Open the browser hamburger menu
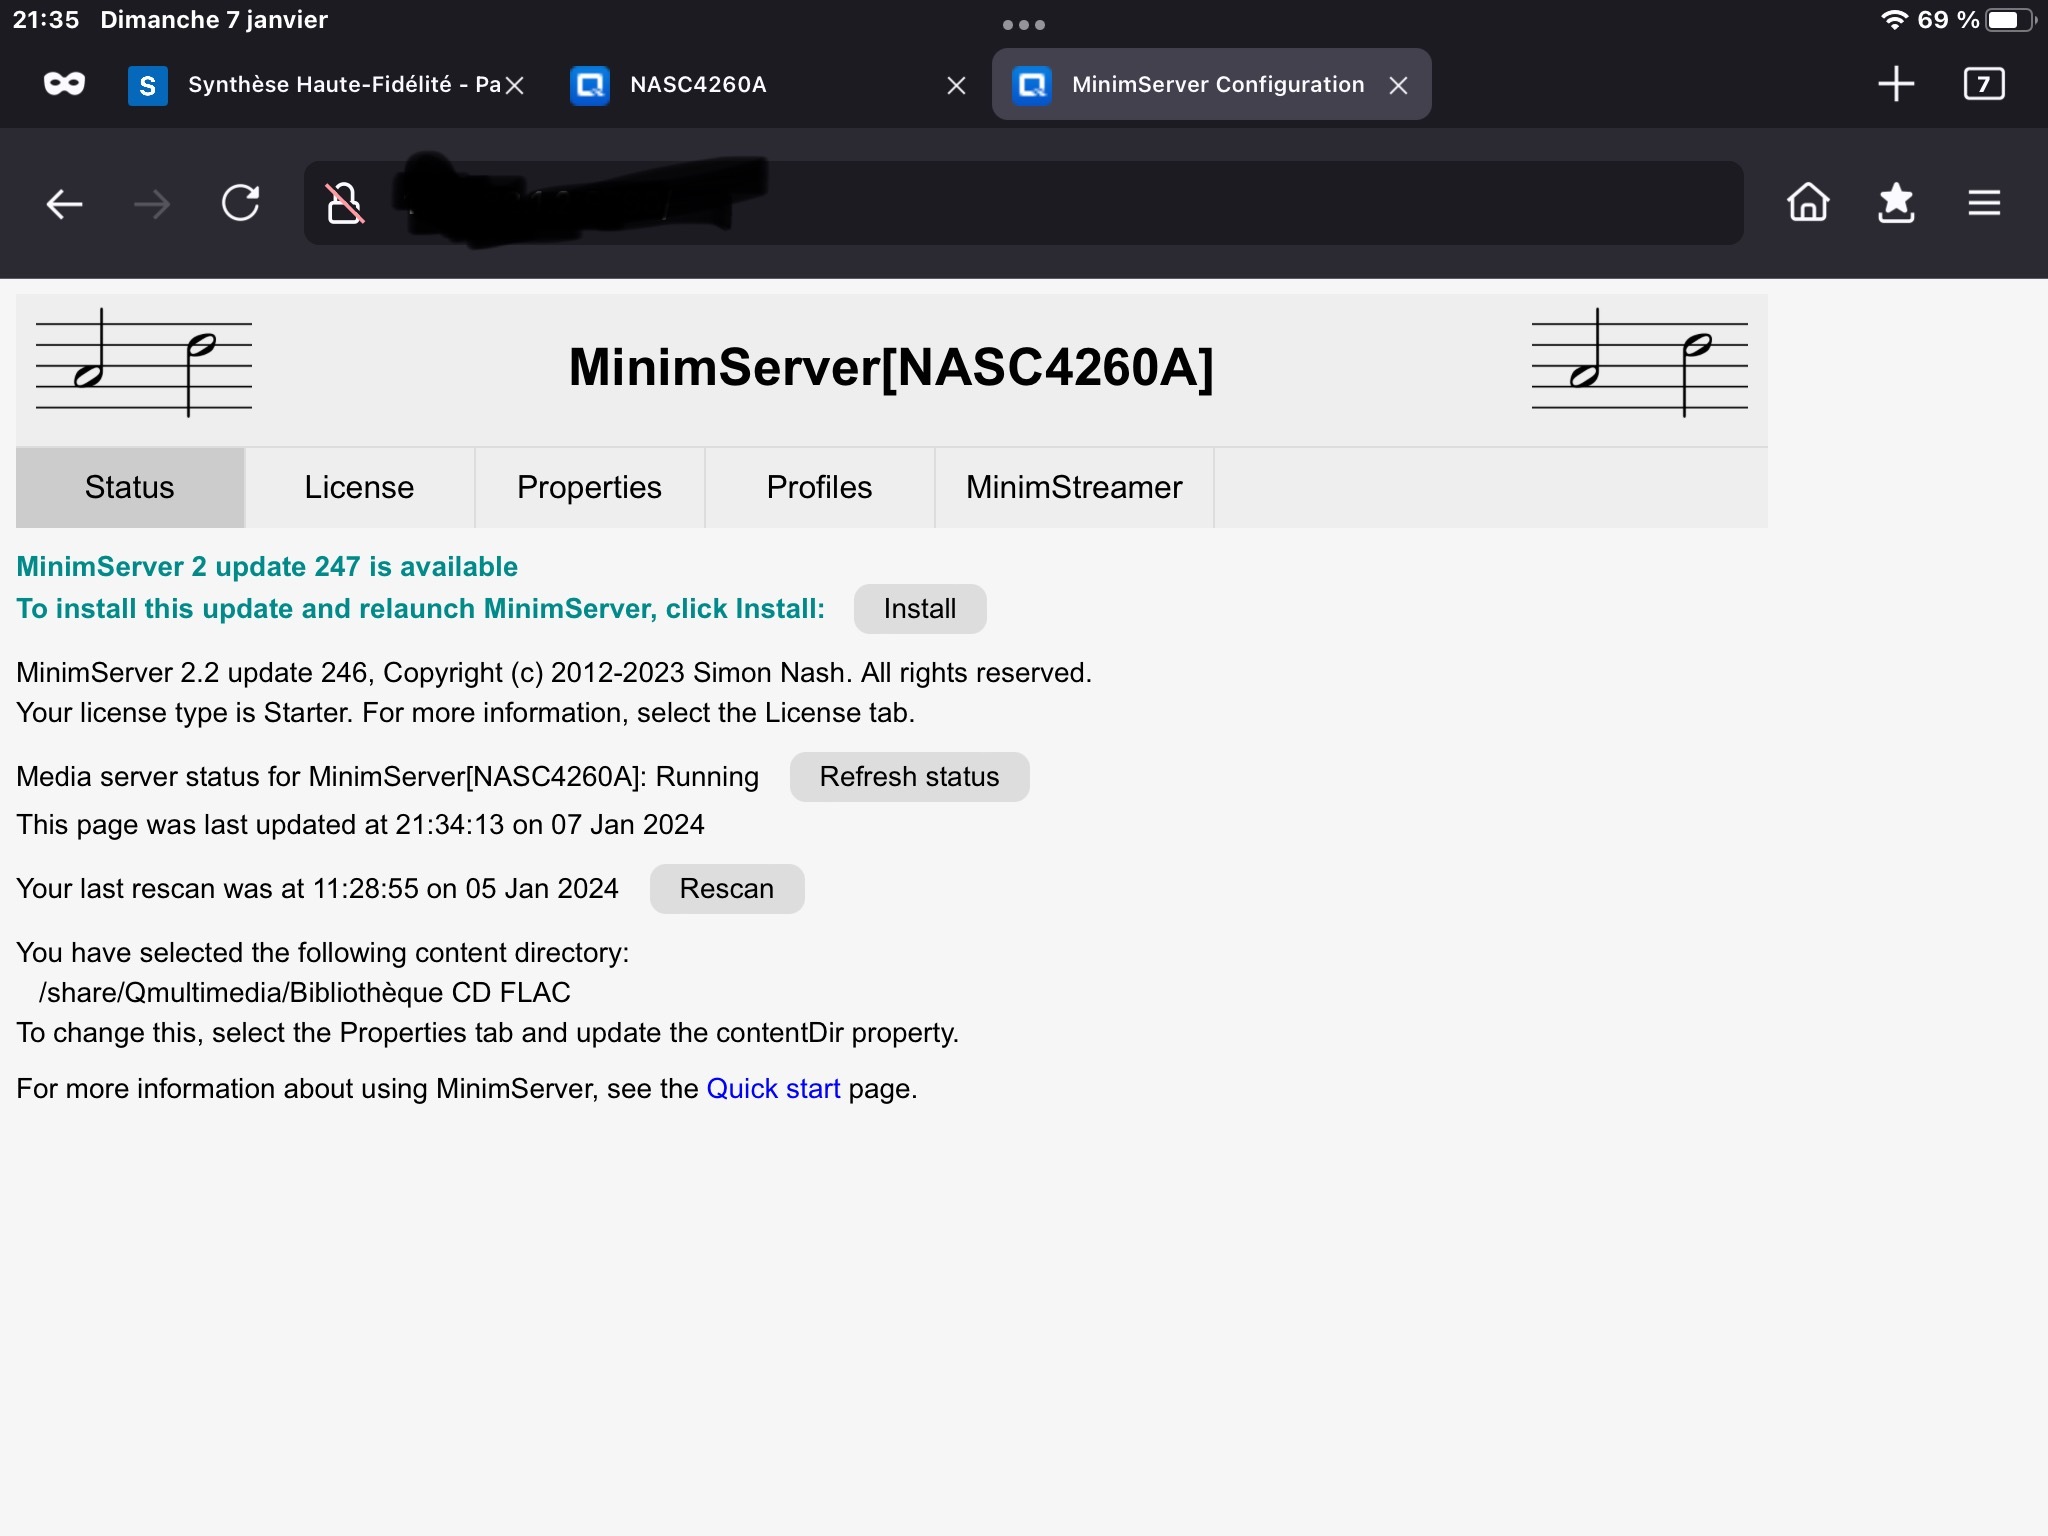2048x1536 pixels. coord(1984,203)
